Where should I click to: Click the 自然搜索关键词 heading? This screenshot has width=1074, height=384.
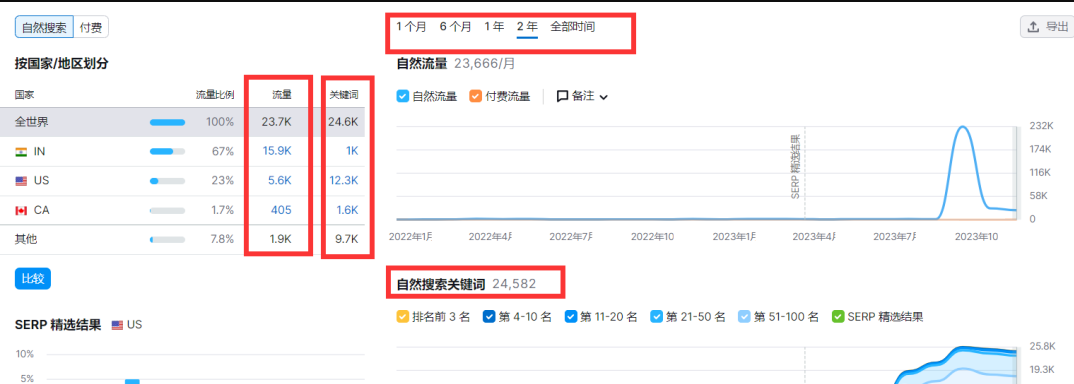[x=441, y=283]
